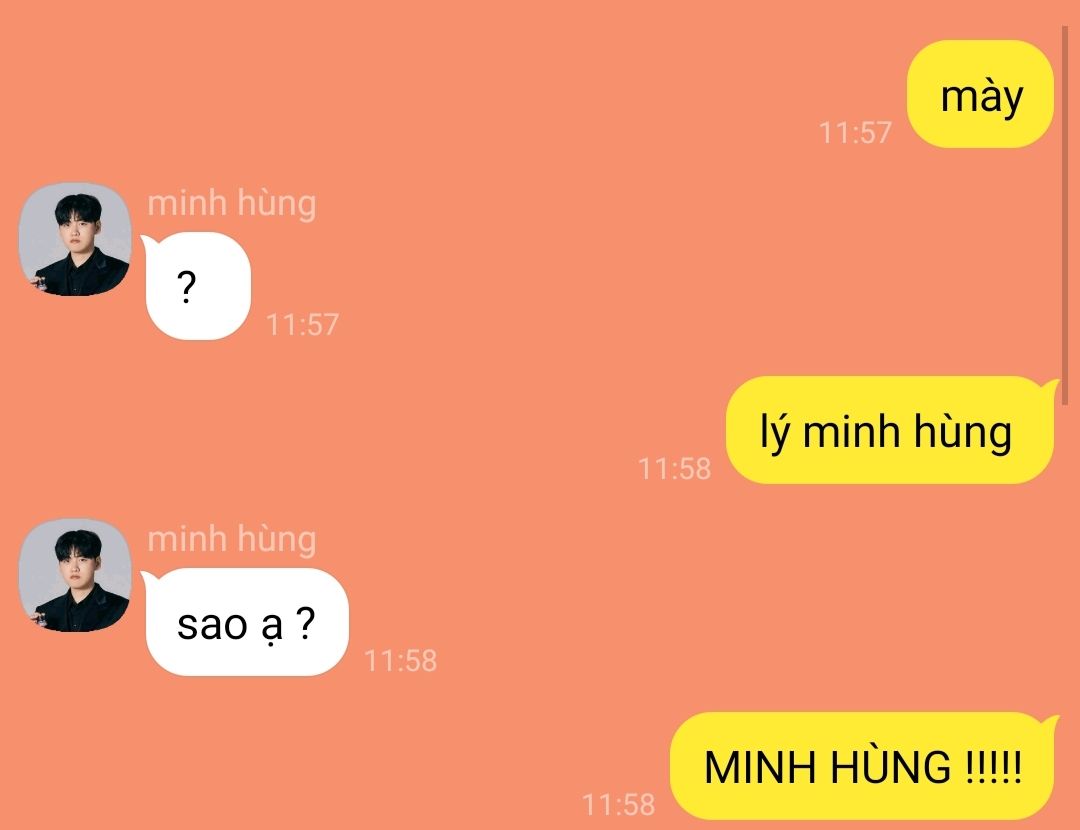
Task: Open minh hùng's avatar beside "sao ạ ?"
Action: (75, 575)
